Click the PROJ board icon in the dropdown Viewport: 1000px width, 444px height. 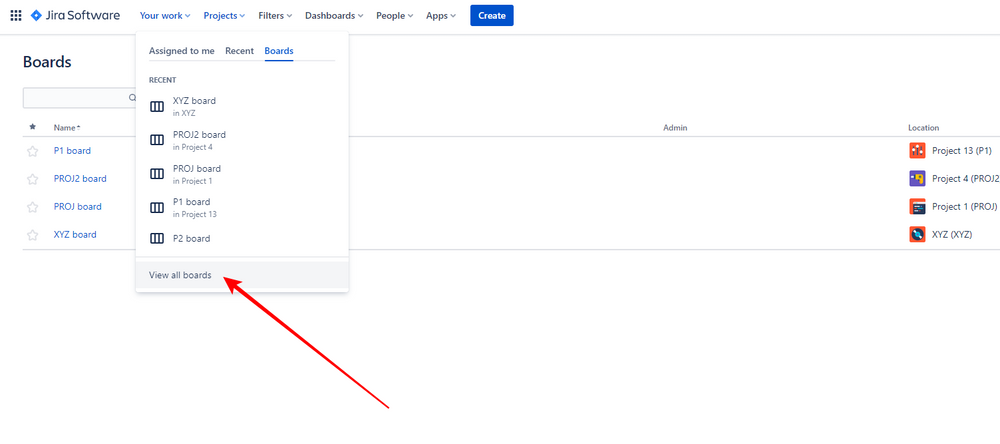coord(157,174)
